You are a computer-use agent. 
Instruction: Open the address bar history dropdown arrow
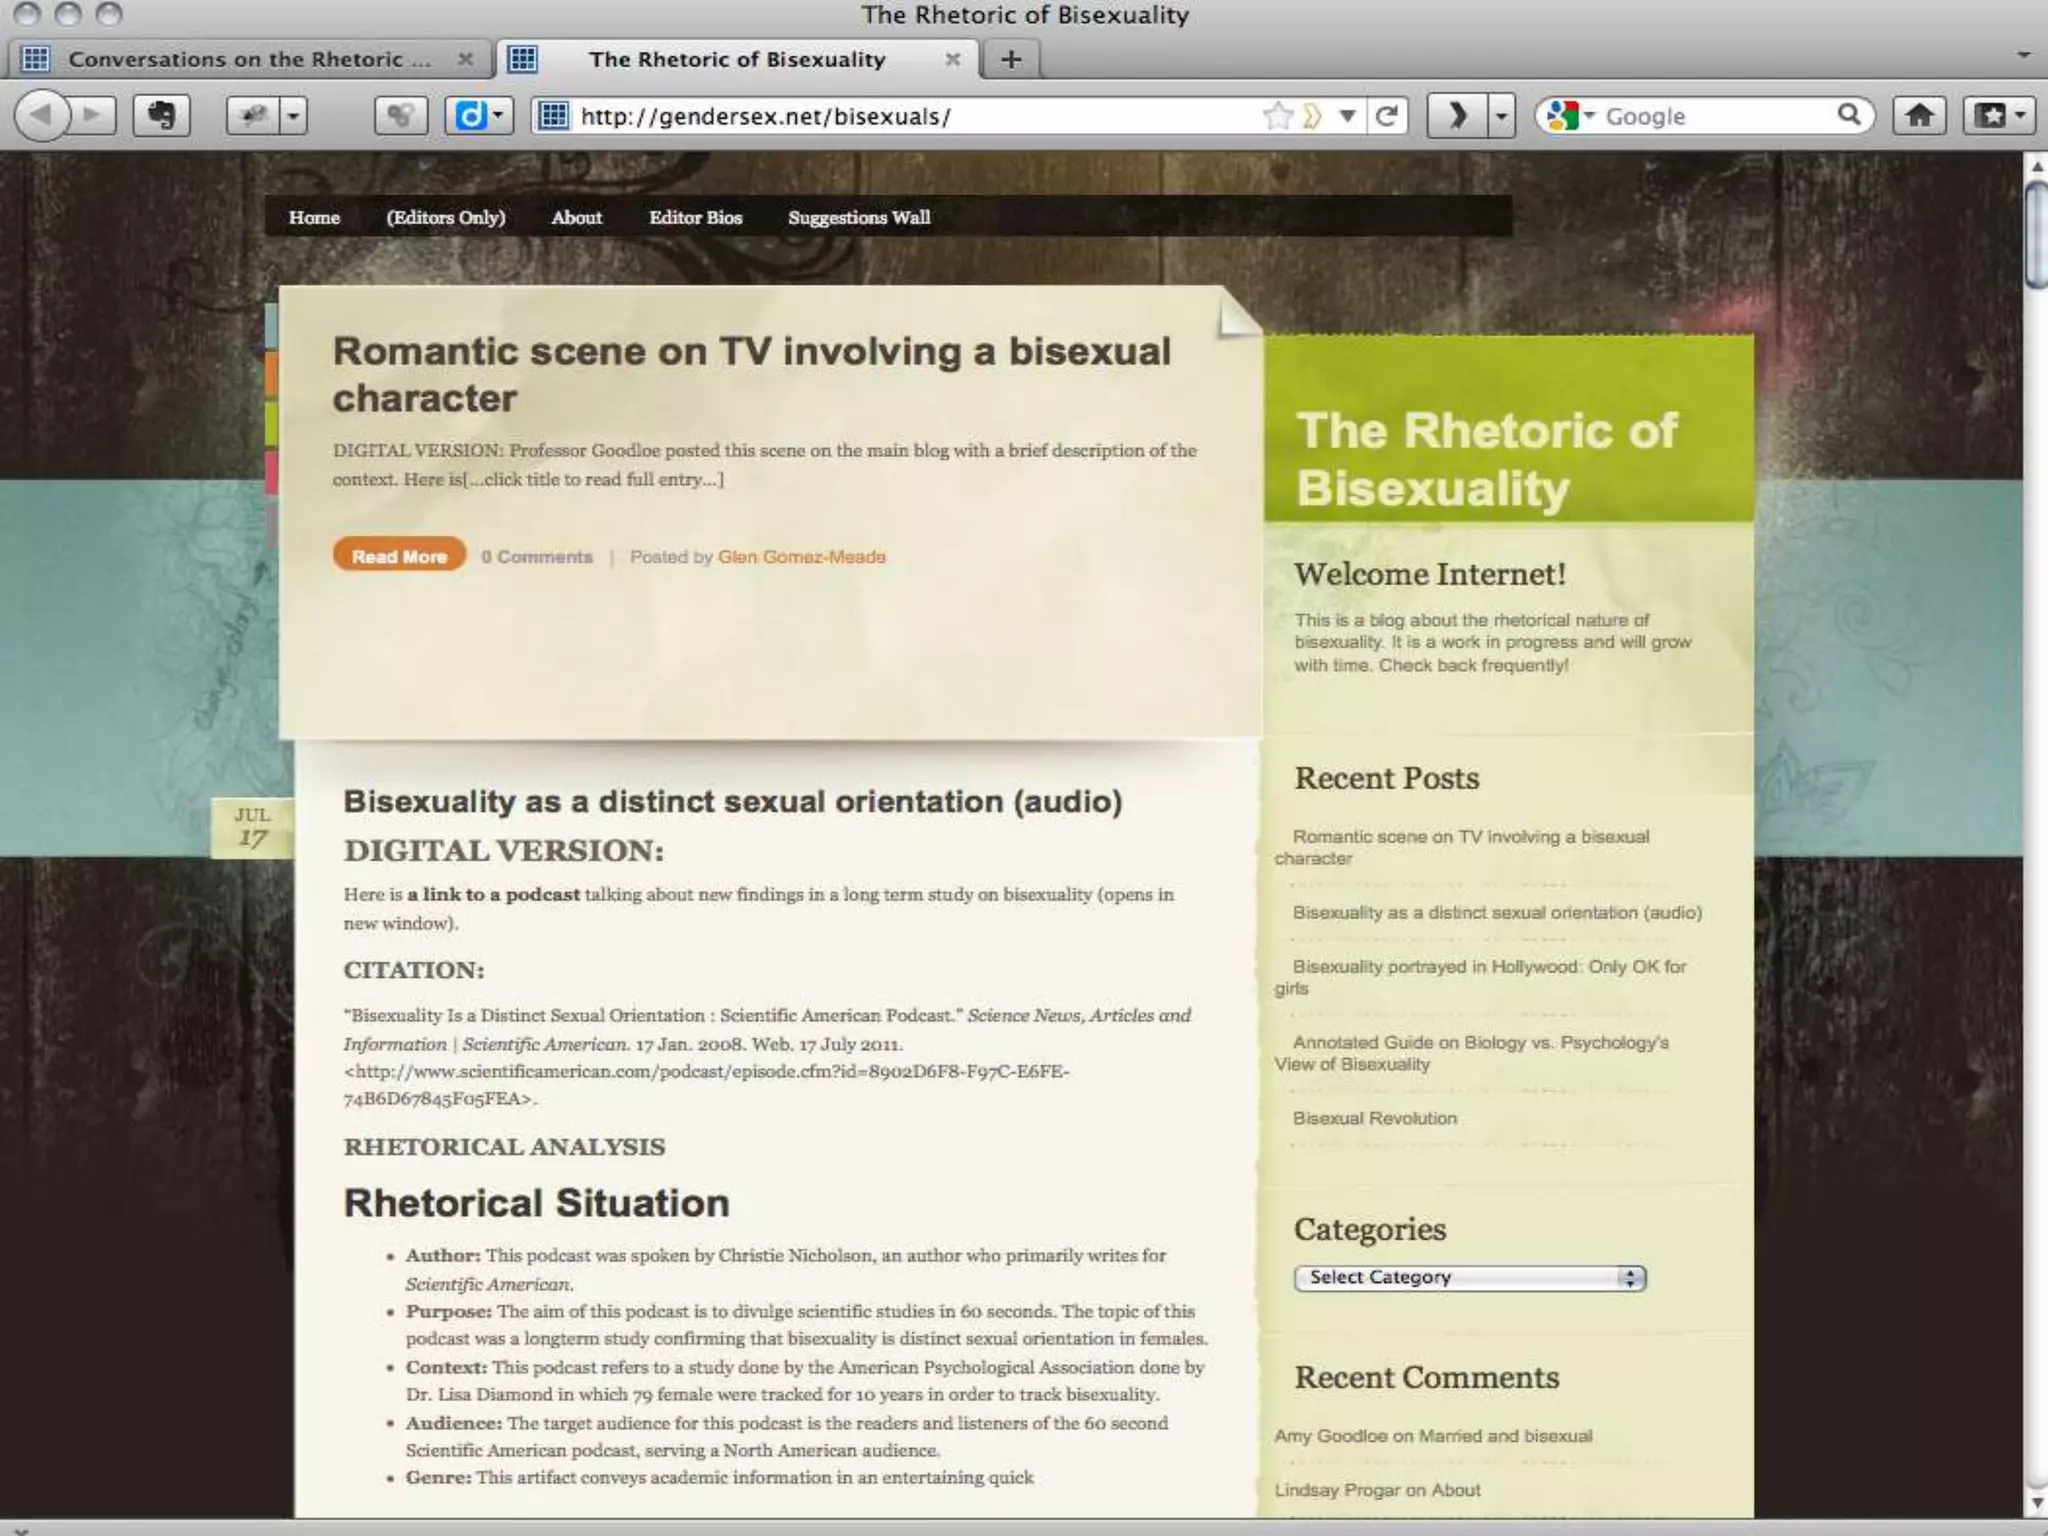tap(1347, 116)
